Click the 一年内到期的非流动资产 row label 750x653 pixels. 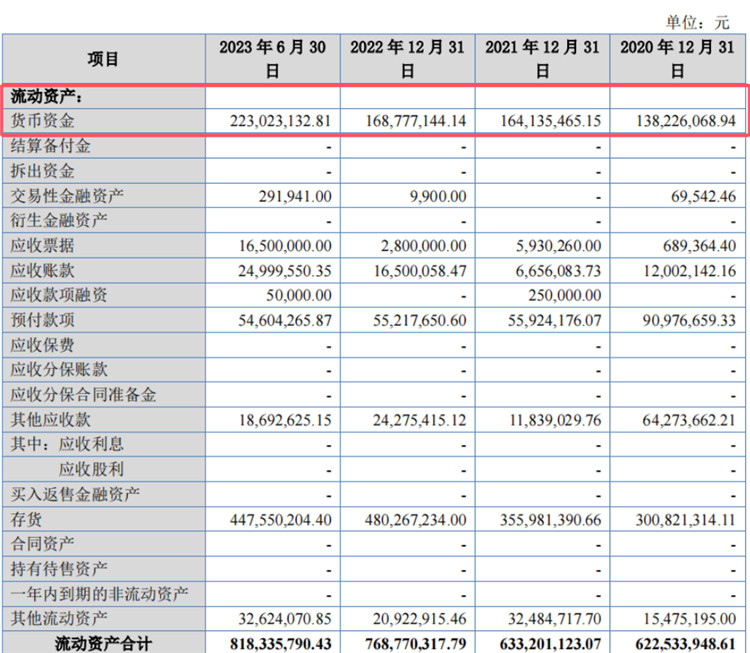(x=99, y=594)
